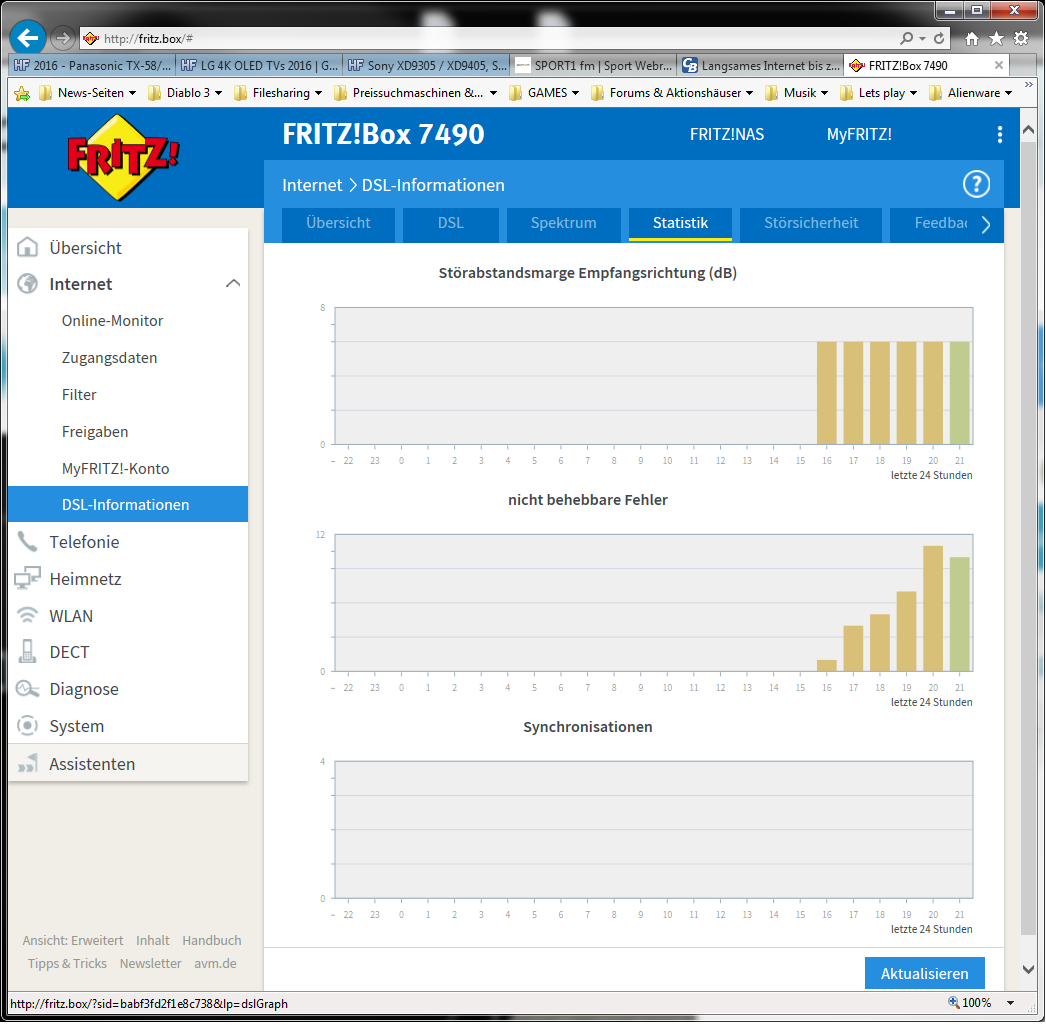Open the three-dot menu in FRITZ!Box header

(x=999, y=135)
